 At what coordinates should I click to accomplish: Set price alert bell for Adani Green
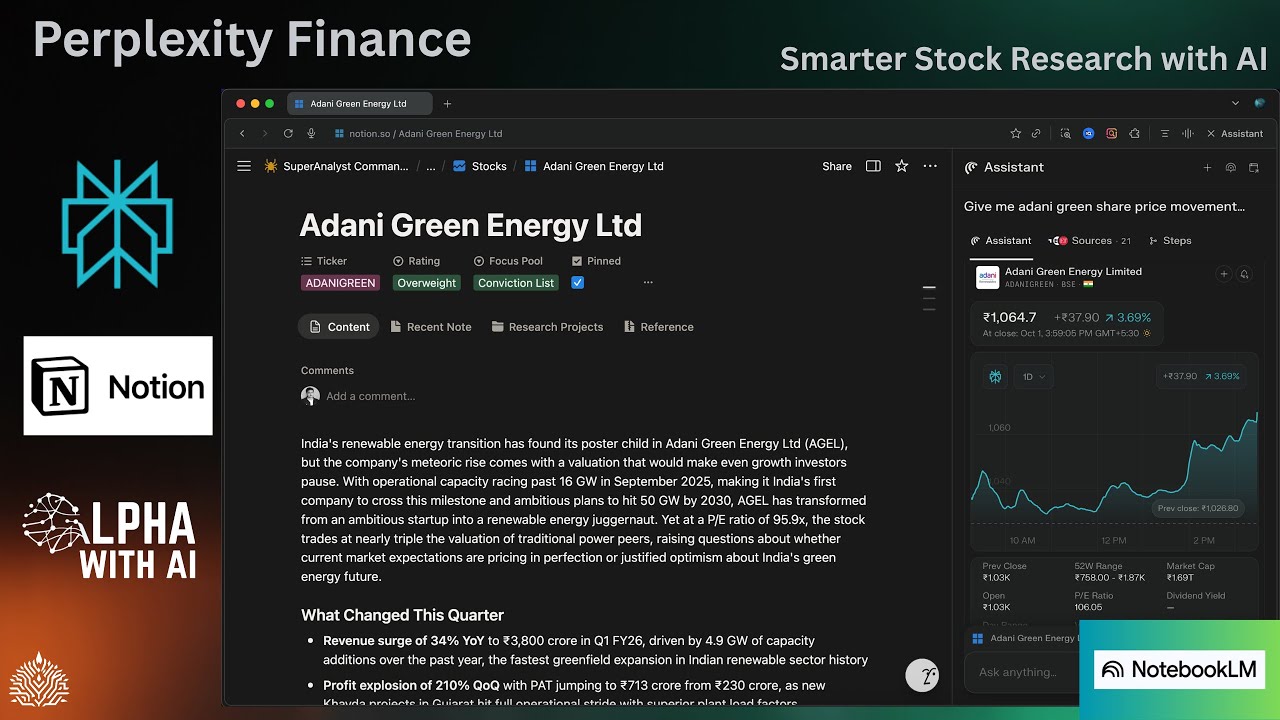(x=1244, y=274)
